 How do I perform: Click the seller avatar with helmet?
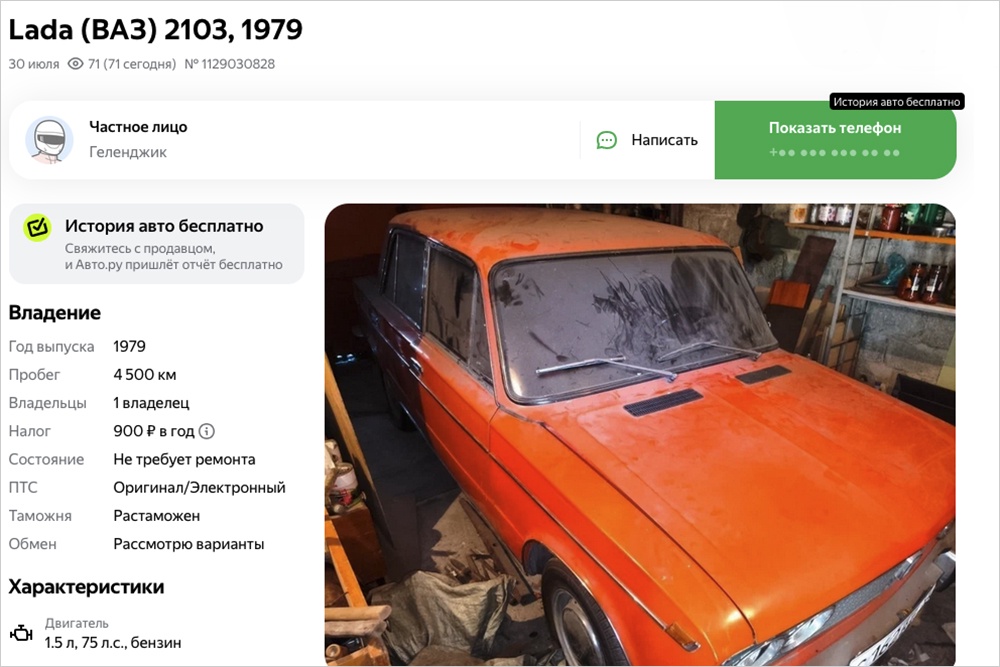coord(49,140)
